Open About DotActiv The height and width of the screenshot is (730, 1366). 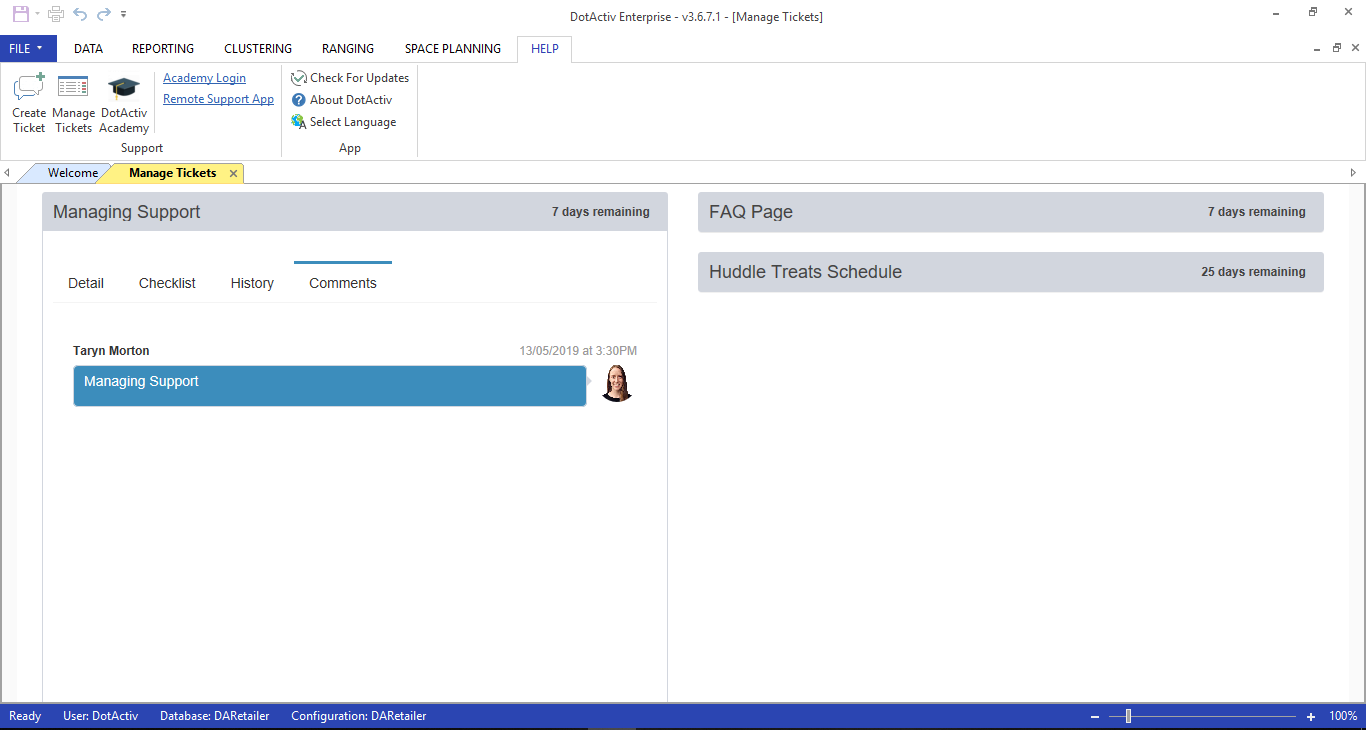pos(342,100)
